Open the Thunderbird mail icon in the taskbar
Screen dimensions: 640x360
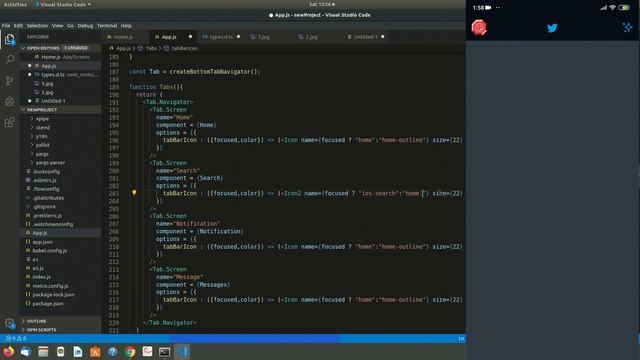(26, 351)
